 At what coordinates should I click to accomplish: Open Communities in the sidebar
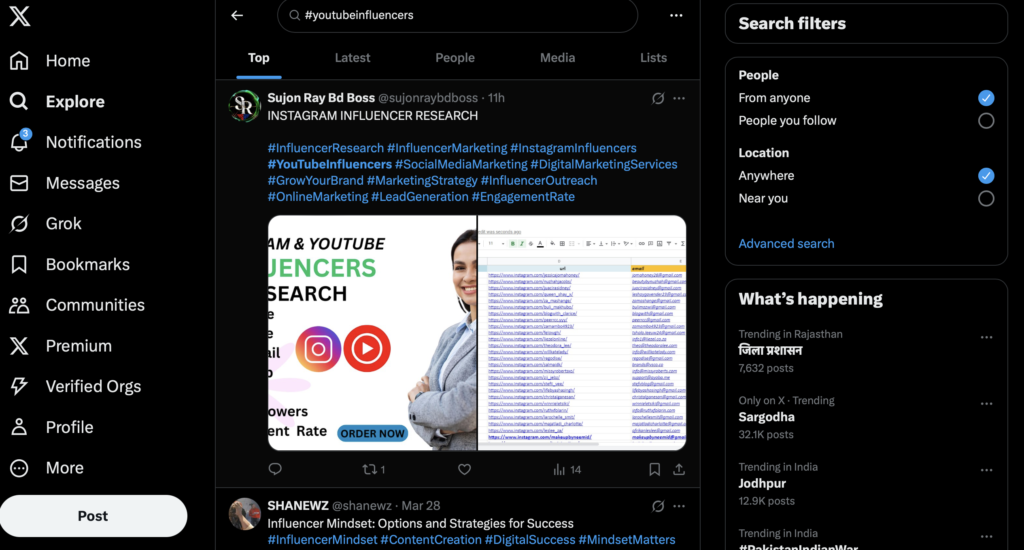[76, 305]
